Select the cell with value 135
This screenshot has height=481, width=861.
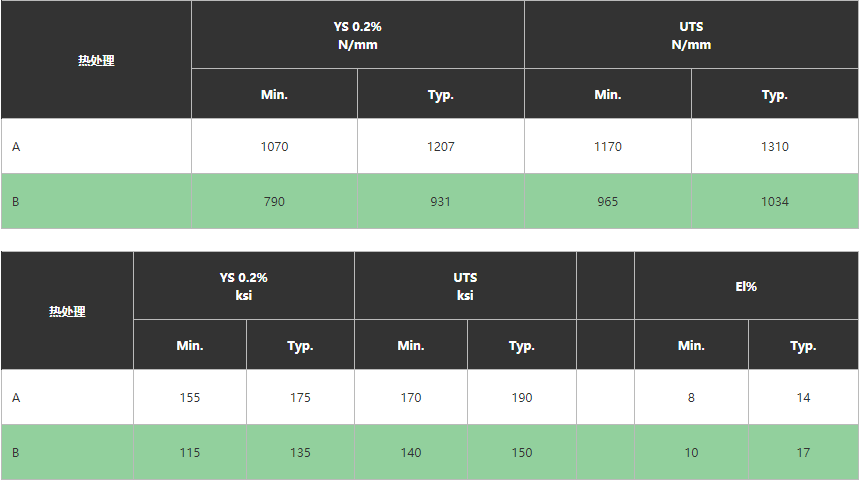300,453
